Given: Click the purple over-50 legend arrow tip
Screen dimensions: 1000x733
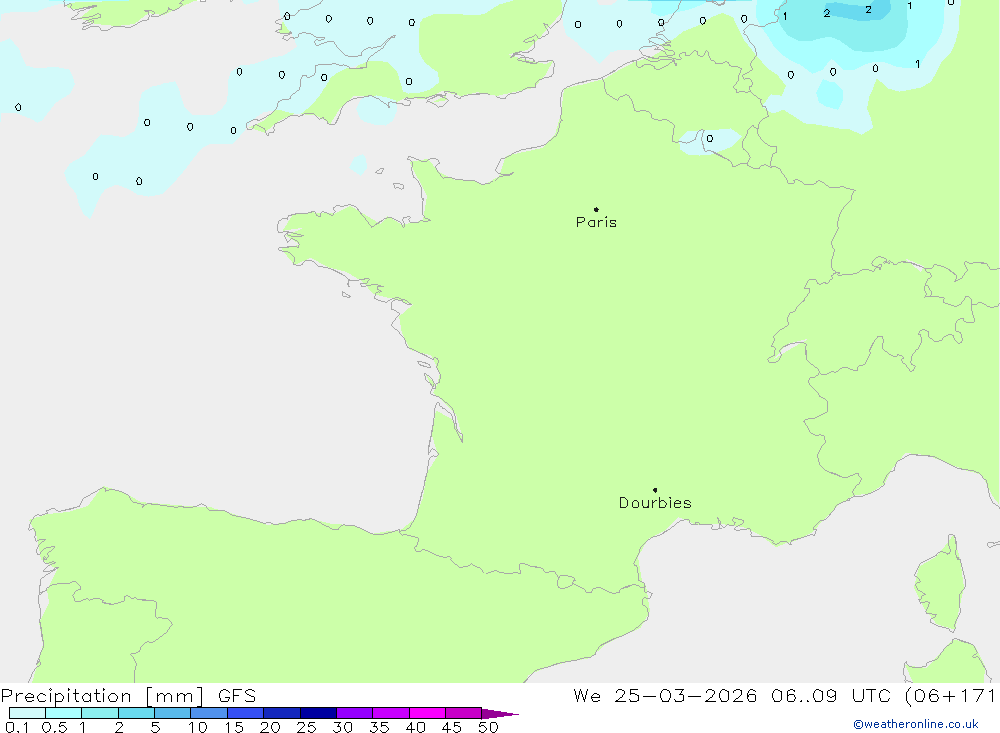Looking at the screenshot, I should pyautogui.click(x=500, y=713).
